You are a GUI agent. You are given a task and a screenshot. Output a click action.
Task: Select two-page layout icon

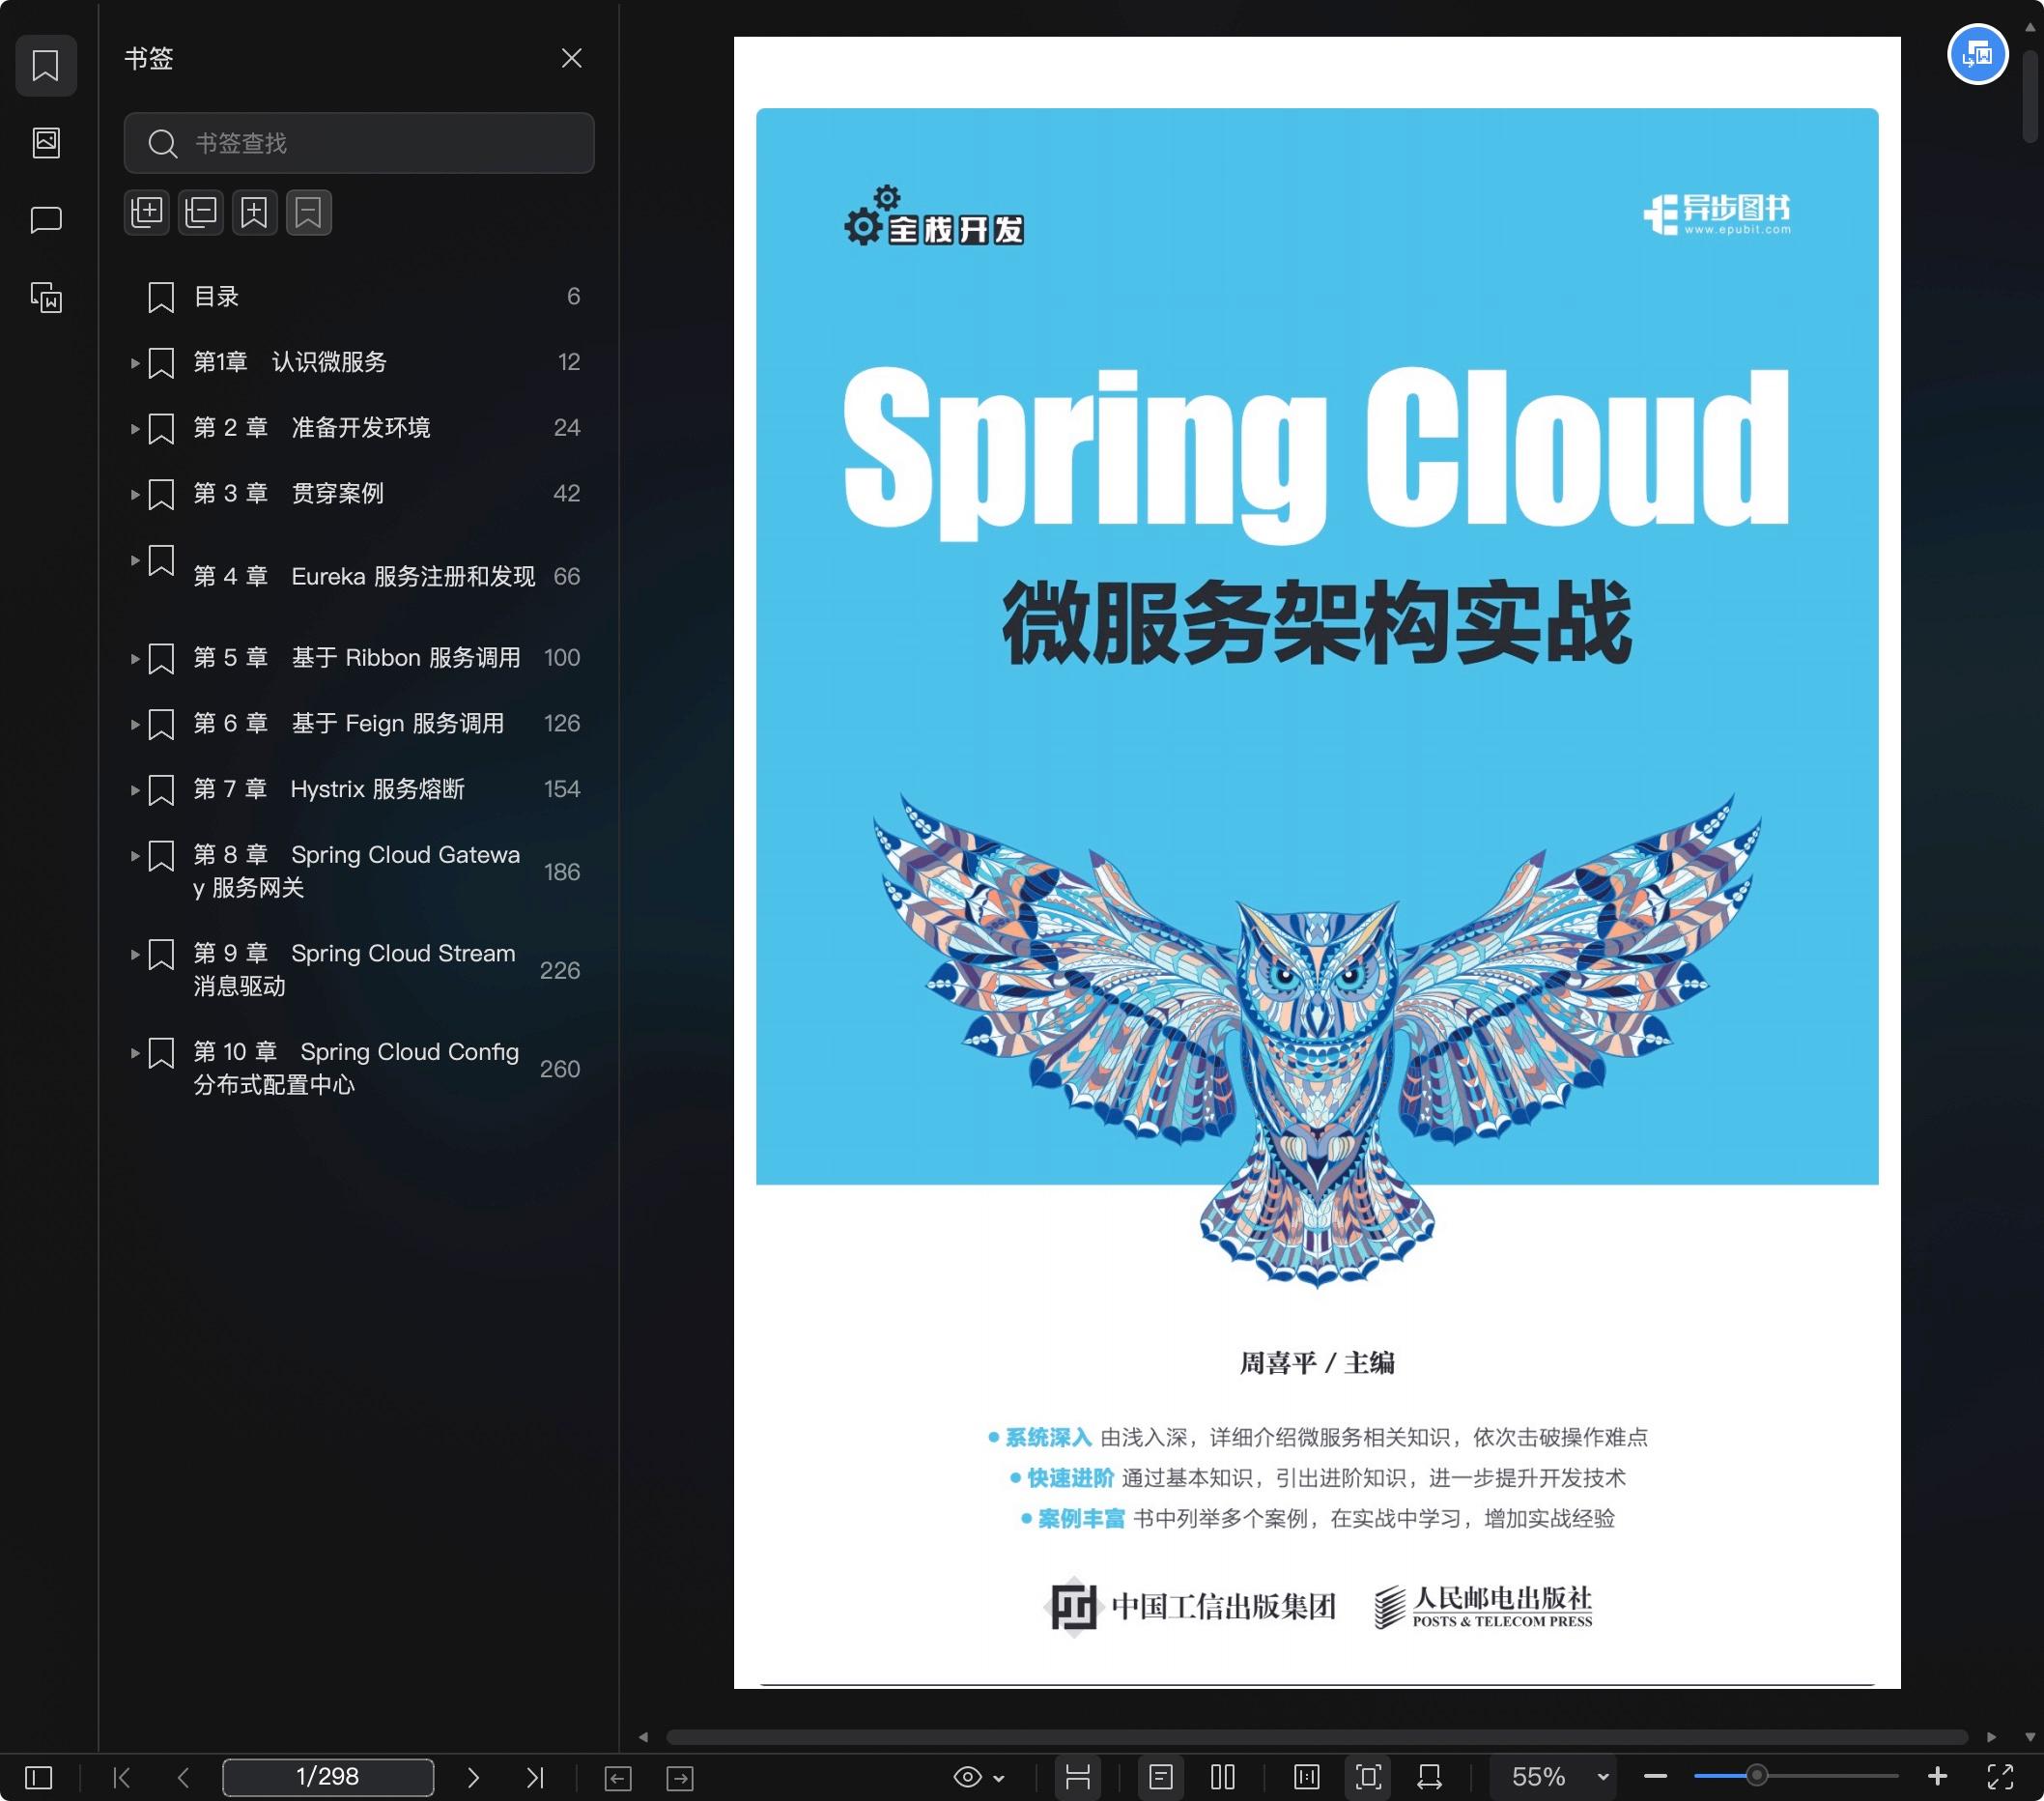coord(1222,1777)
